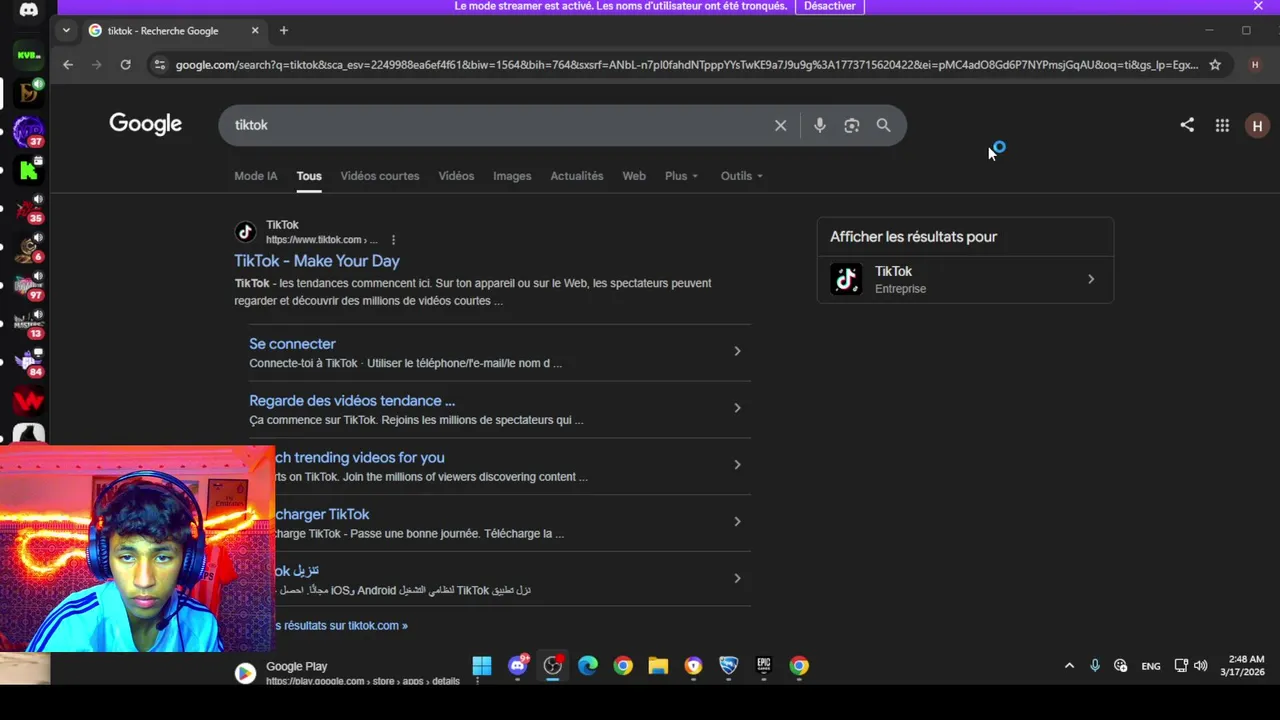
Task: Bookmark this page with the star
Action: (1215, 65)
